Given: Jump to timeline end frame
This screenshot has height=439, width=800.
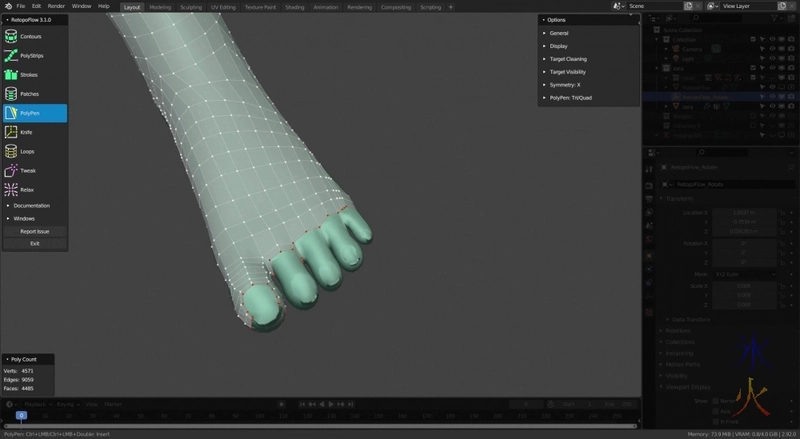Looking at the screenshot, I should (351, 404).
